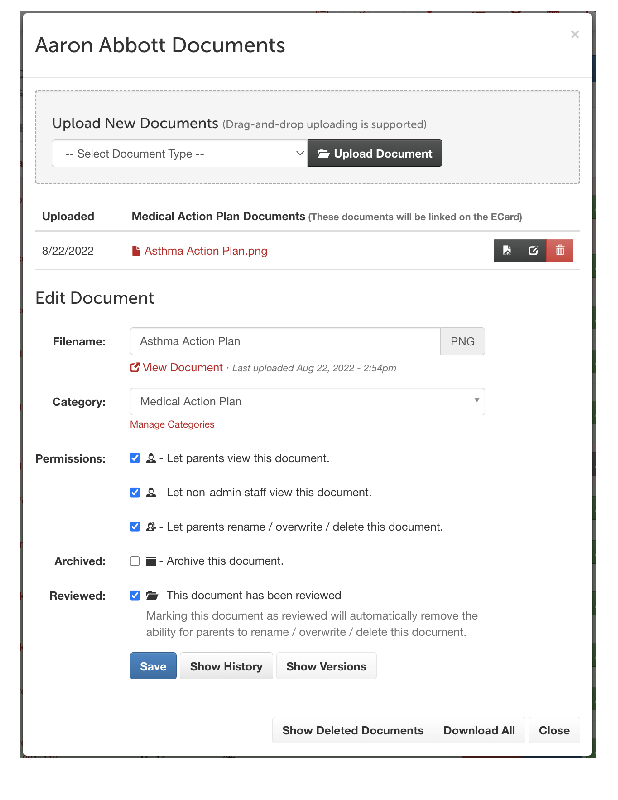
Task: Click the Marking this document as reviewed note
Action: 311,624
